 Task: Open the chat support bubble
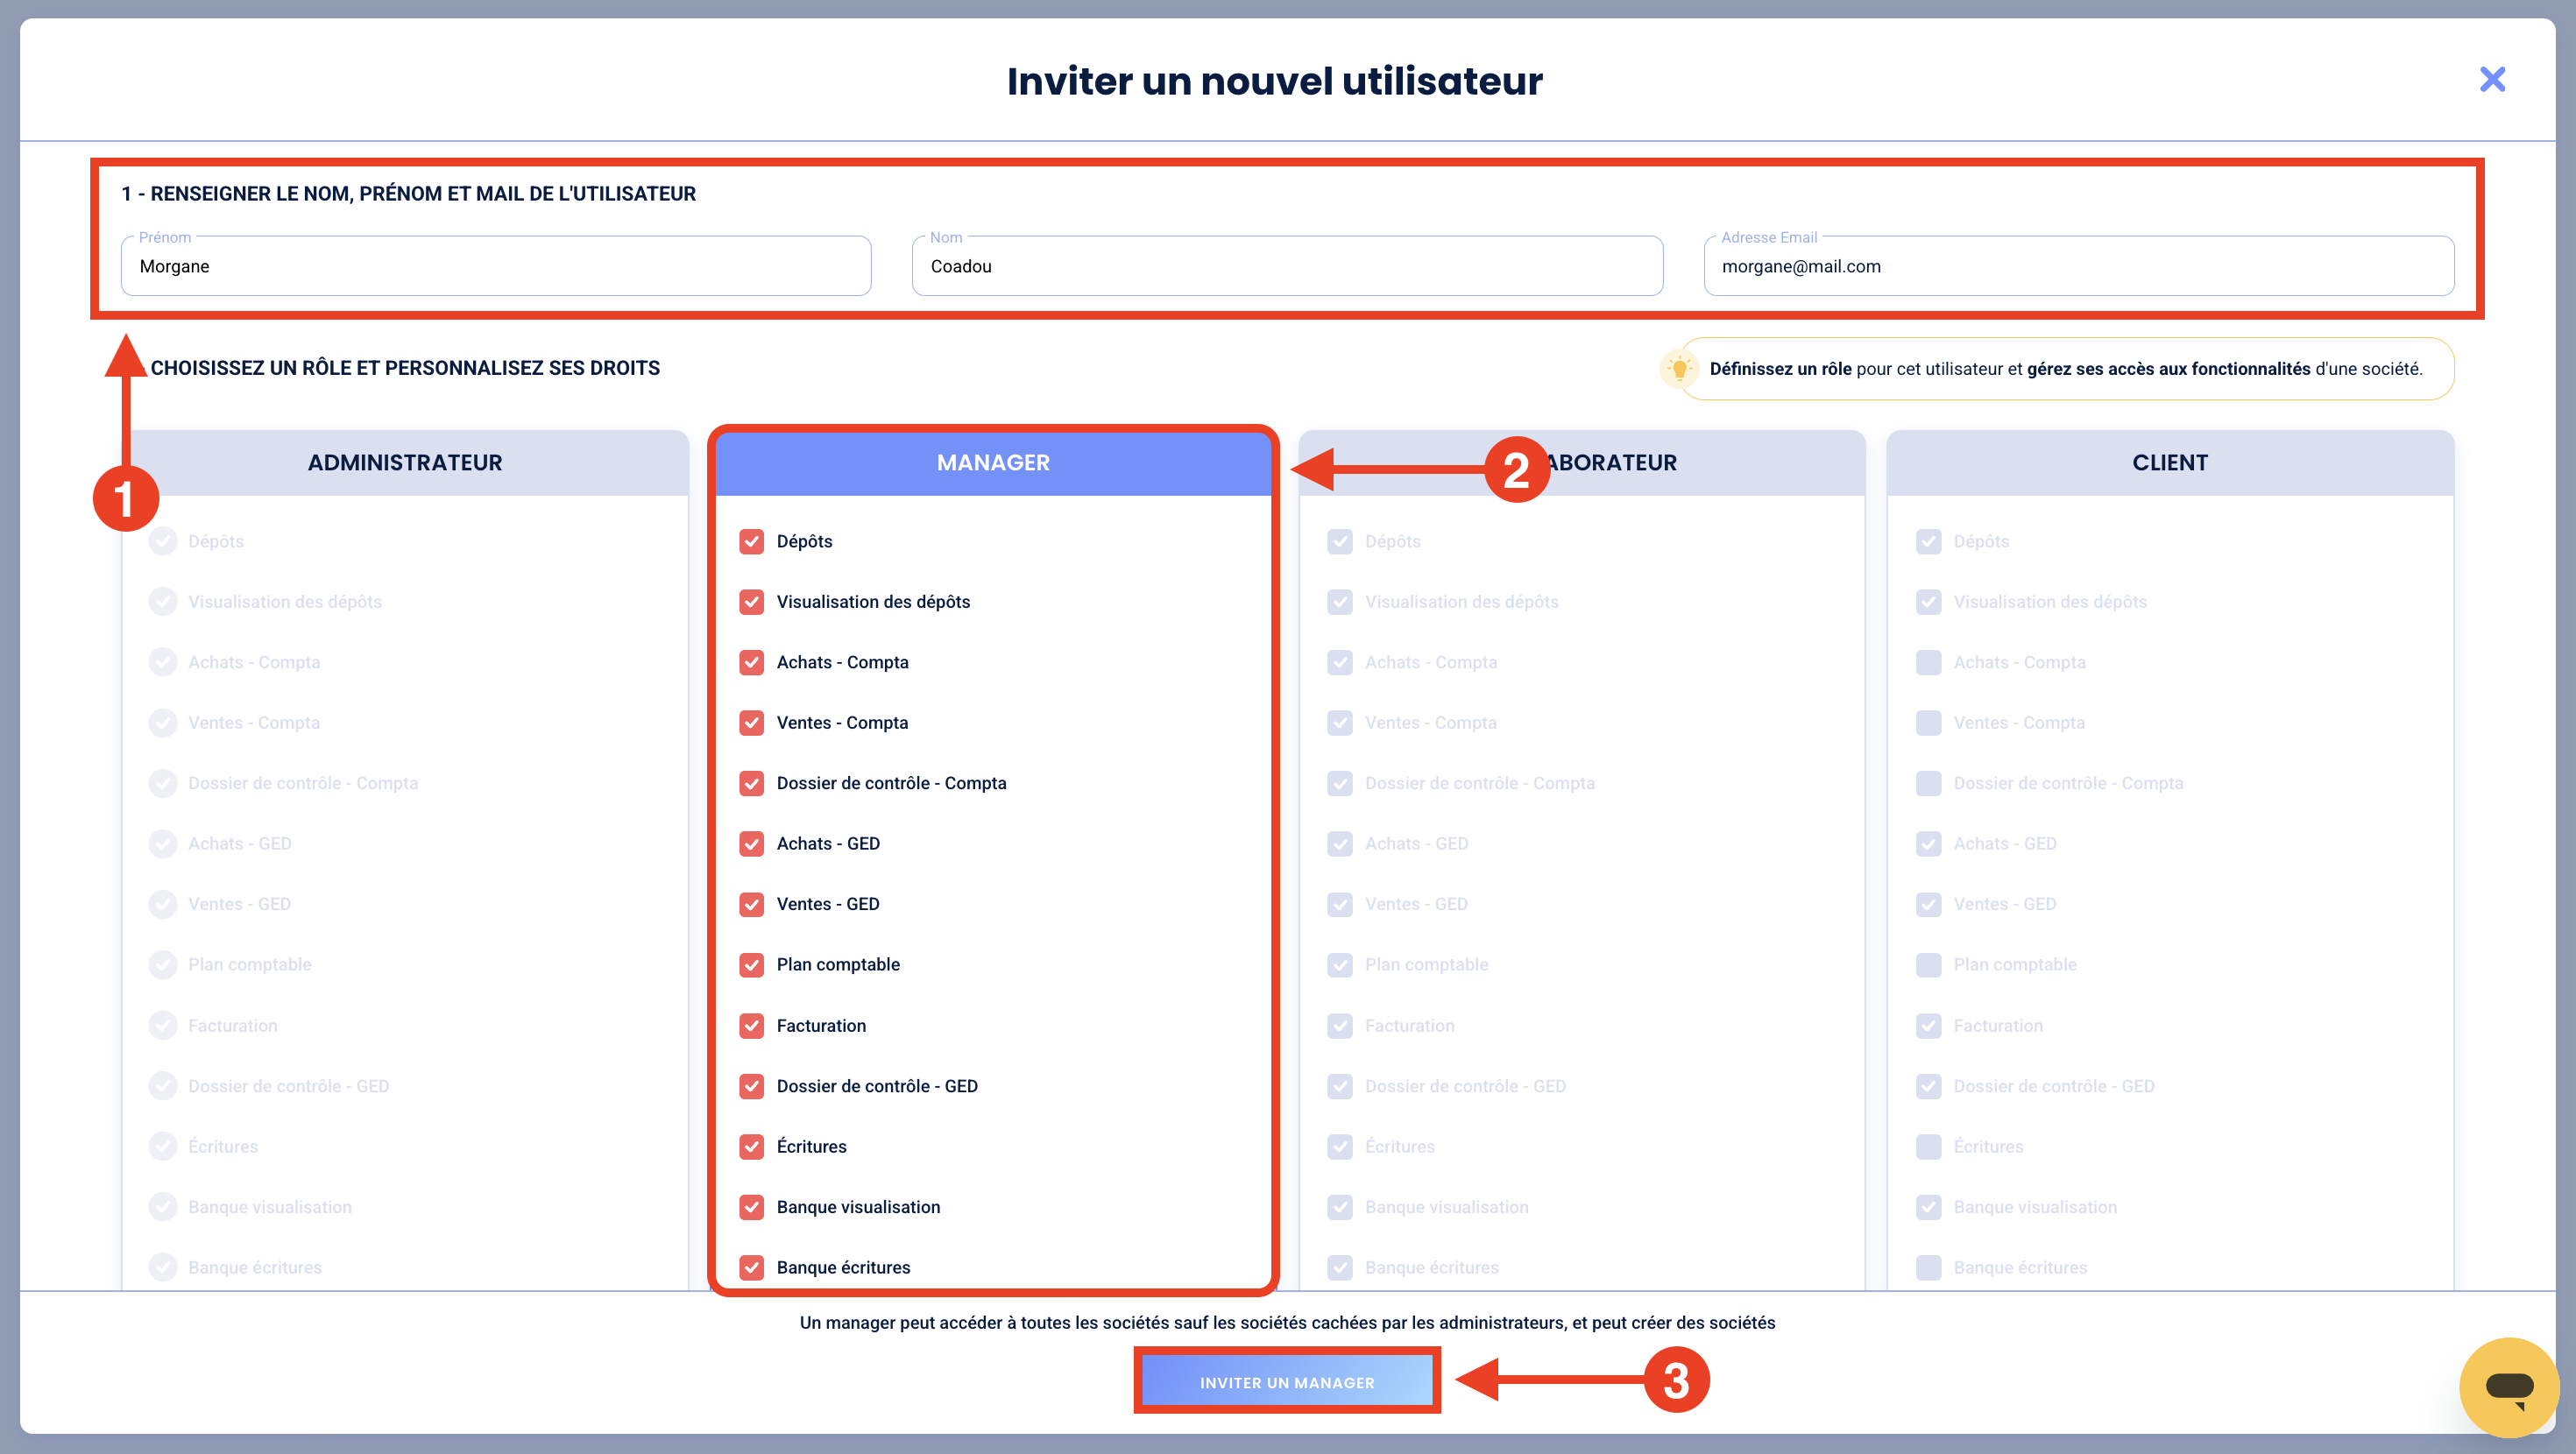[2509, 1387]
